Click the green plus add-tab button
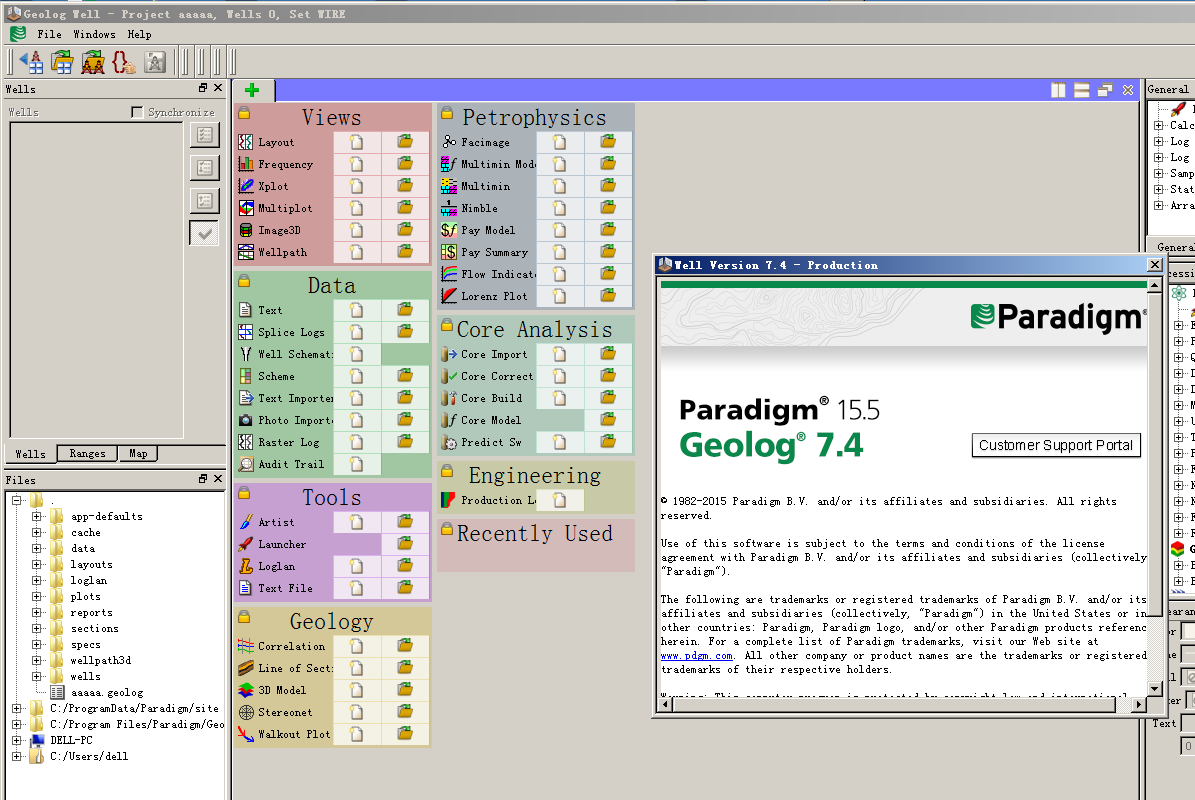This screenshot has height=800, width=1195. tap(252, 91)
